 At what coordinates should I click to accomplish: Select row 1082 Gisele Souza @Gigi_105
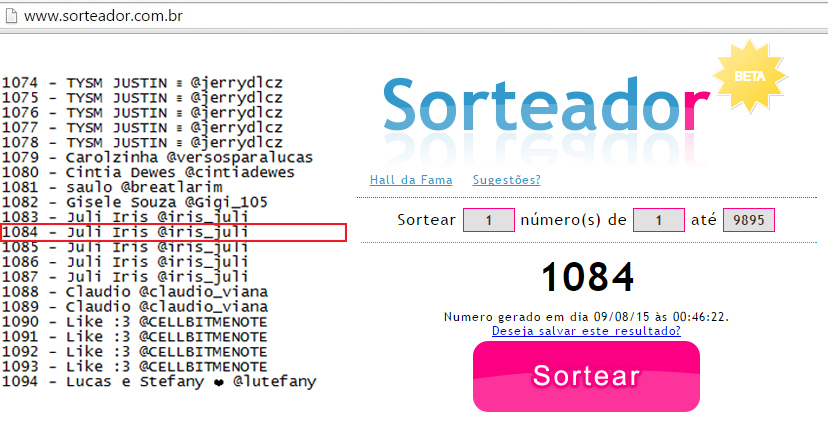pyautogui.click(x=135, y=202)
